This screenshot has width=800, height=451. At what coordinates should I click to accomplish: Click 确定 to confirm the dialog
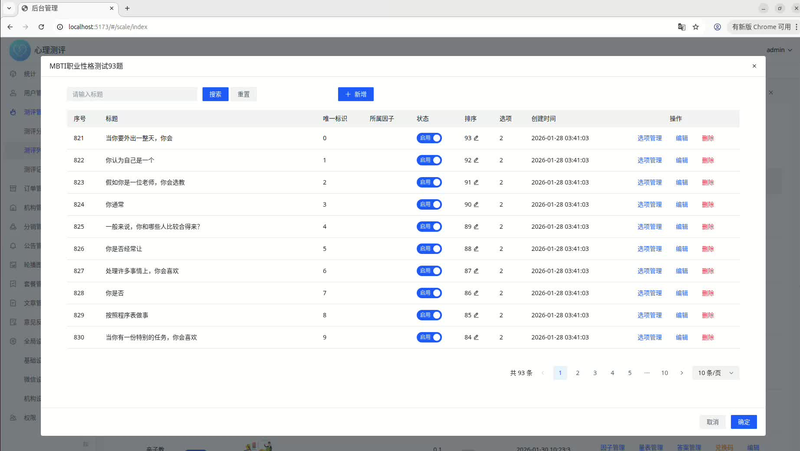pos(743,422)
